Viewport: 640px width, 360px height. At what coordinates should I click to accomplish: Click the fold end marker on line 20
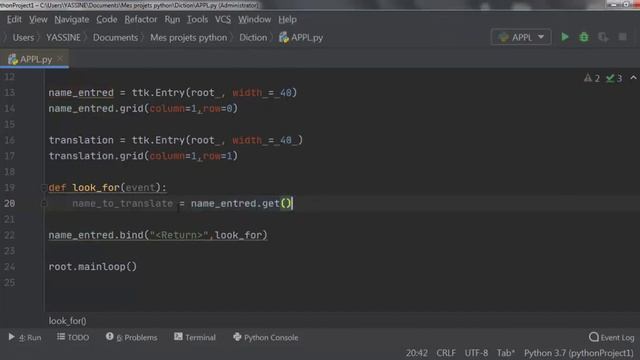click(x=44, y=203)
